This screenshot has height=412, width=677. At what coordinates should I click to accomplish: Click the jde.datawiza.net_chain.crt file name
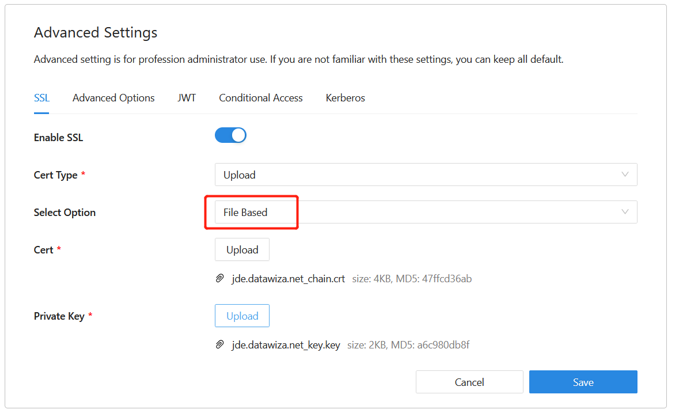288,279
